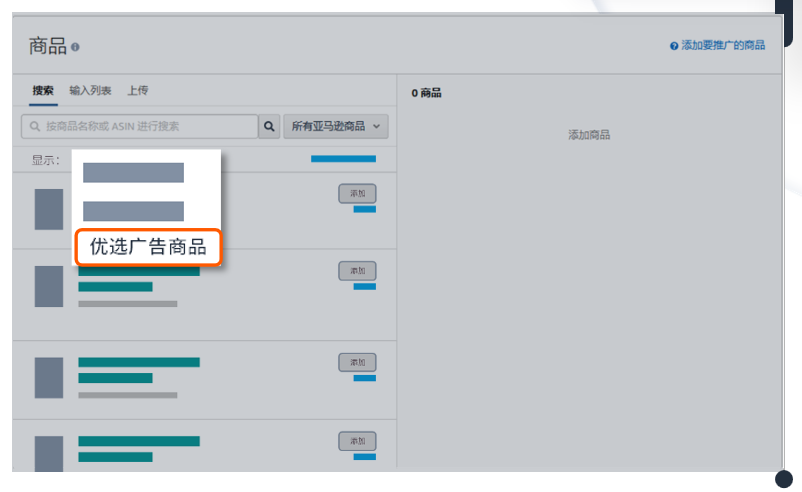Select 优选广告商品 from the dropdown list
Screen dimensions: 802x492
[148, 247]
